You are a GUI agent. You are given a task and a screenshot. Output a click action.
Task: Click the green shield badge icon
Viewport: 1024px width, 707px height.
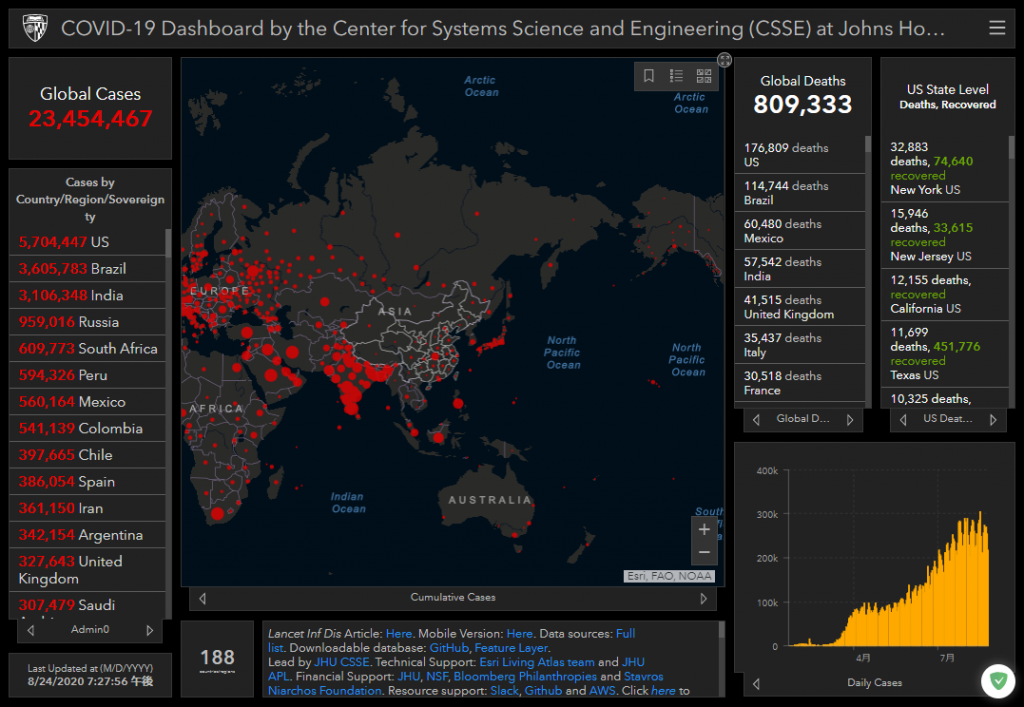click(x=997, y=680)
